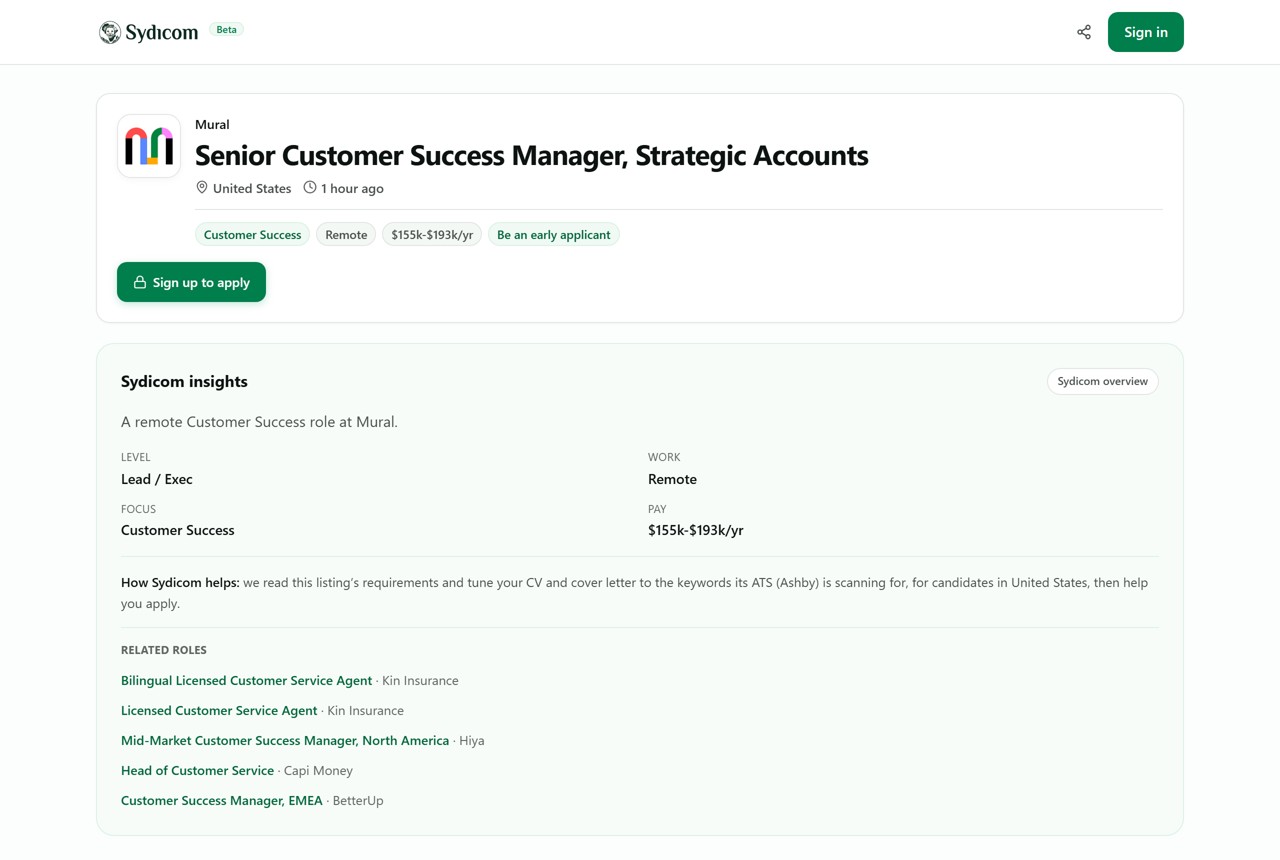Click the How Sydicom helps text
This screenshot has width=1280, height=860.
(x=180, y=582)
